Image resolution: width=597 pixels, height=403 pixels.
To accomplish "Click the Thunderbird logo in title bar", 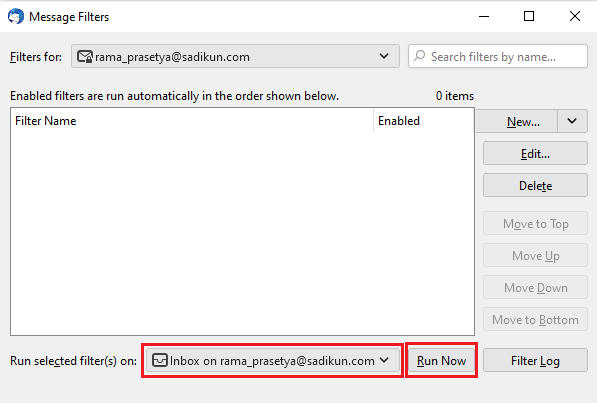I will [x=16, y=16].
